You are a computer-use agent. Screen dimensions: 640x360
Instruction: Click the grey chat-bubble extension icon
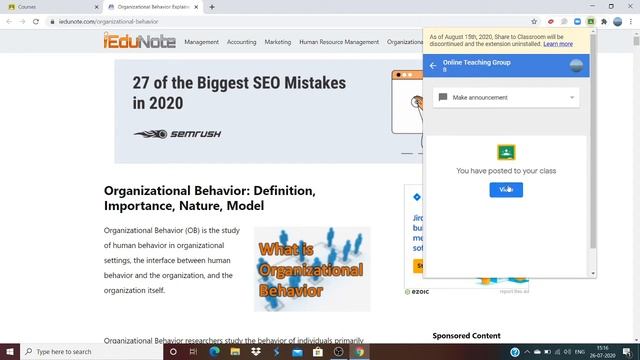coord(564,22)
